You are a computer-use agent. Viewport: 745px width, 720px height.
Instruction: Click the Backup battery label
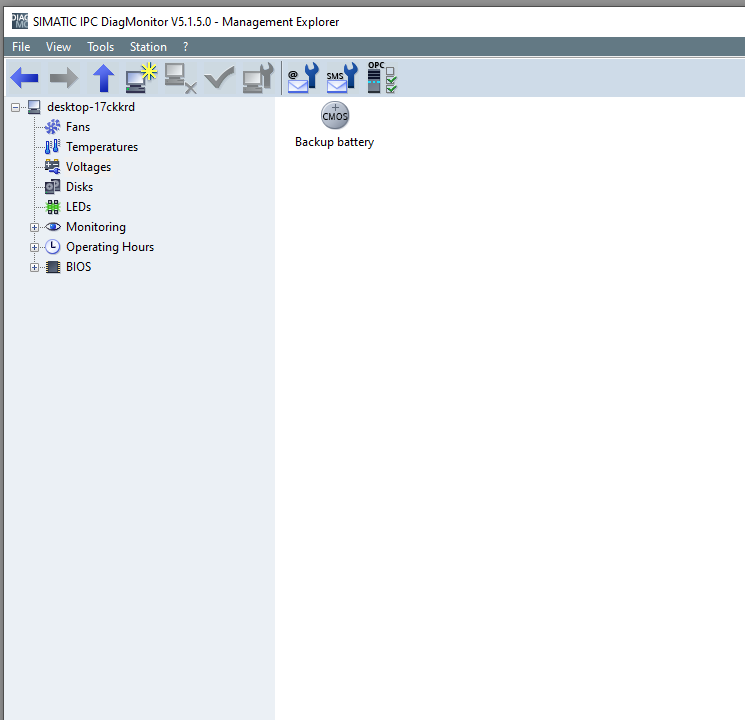pos(334,142)
